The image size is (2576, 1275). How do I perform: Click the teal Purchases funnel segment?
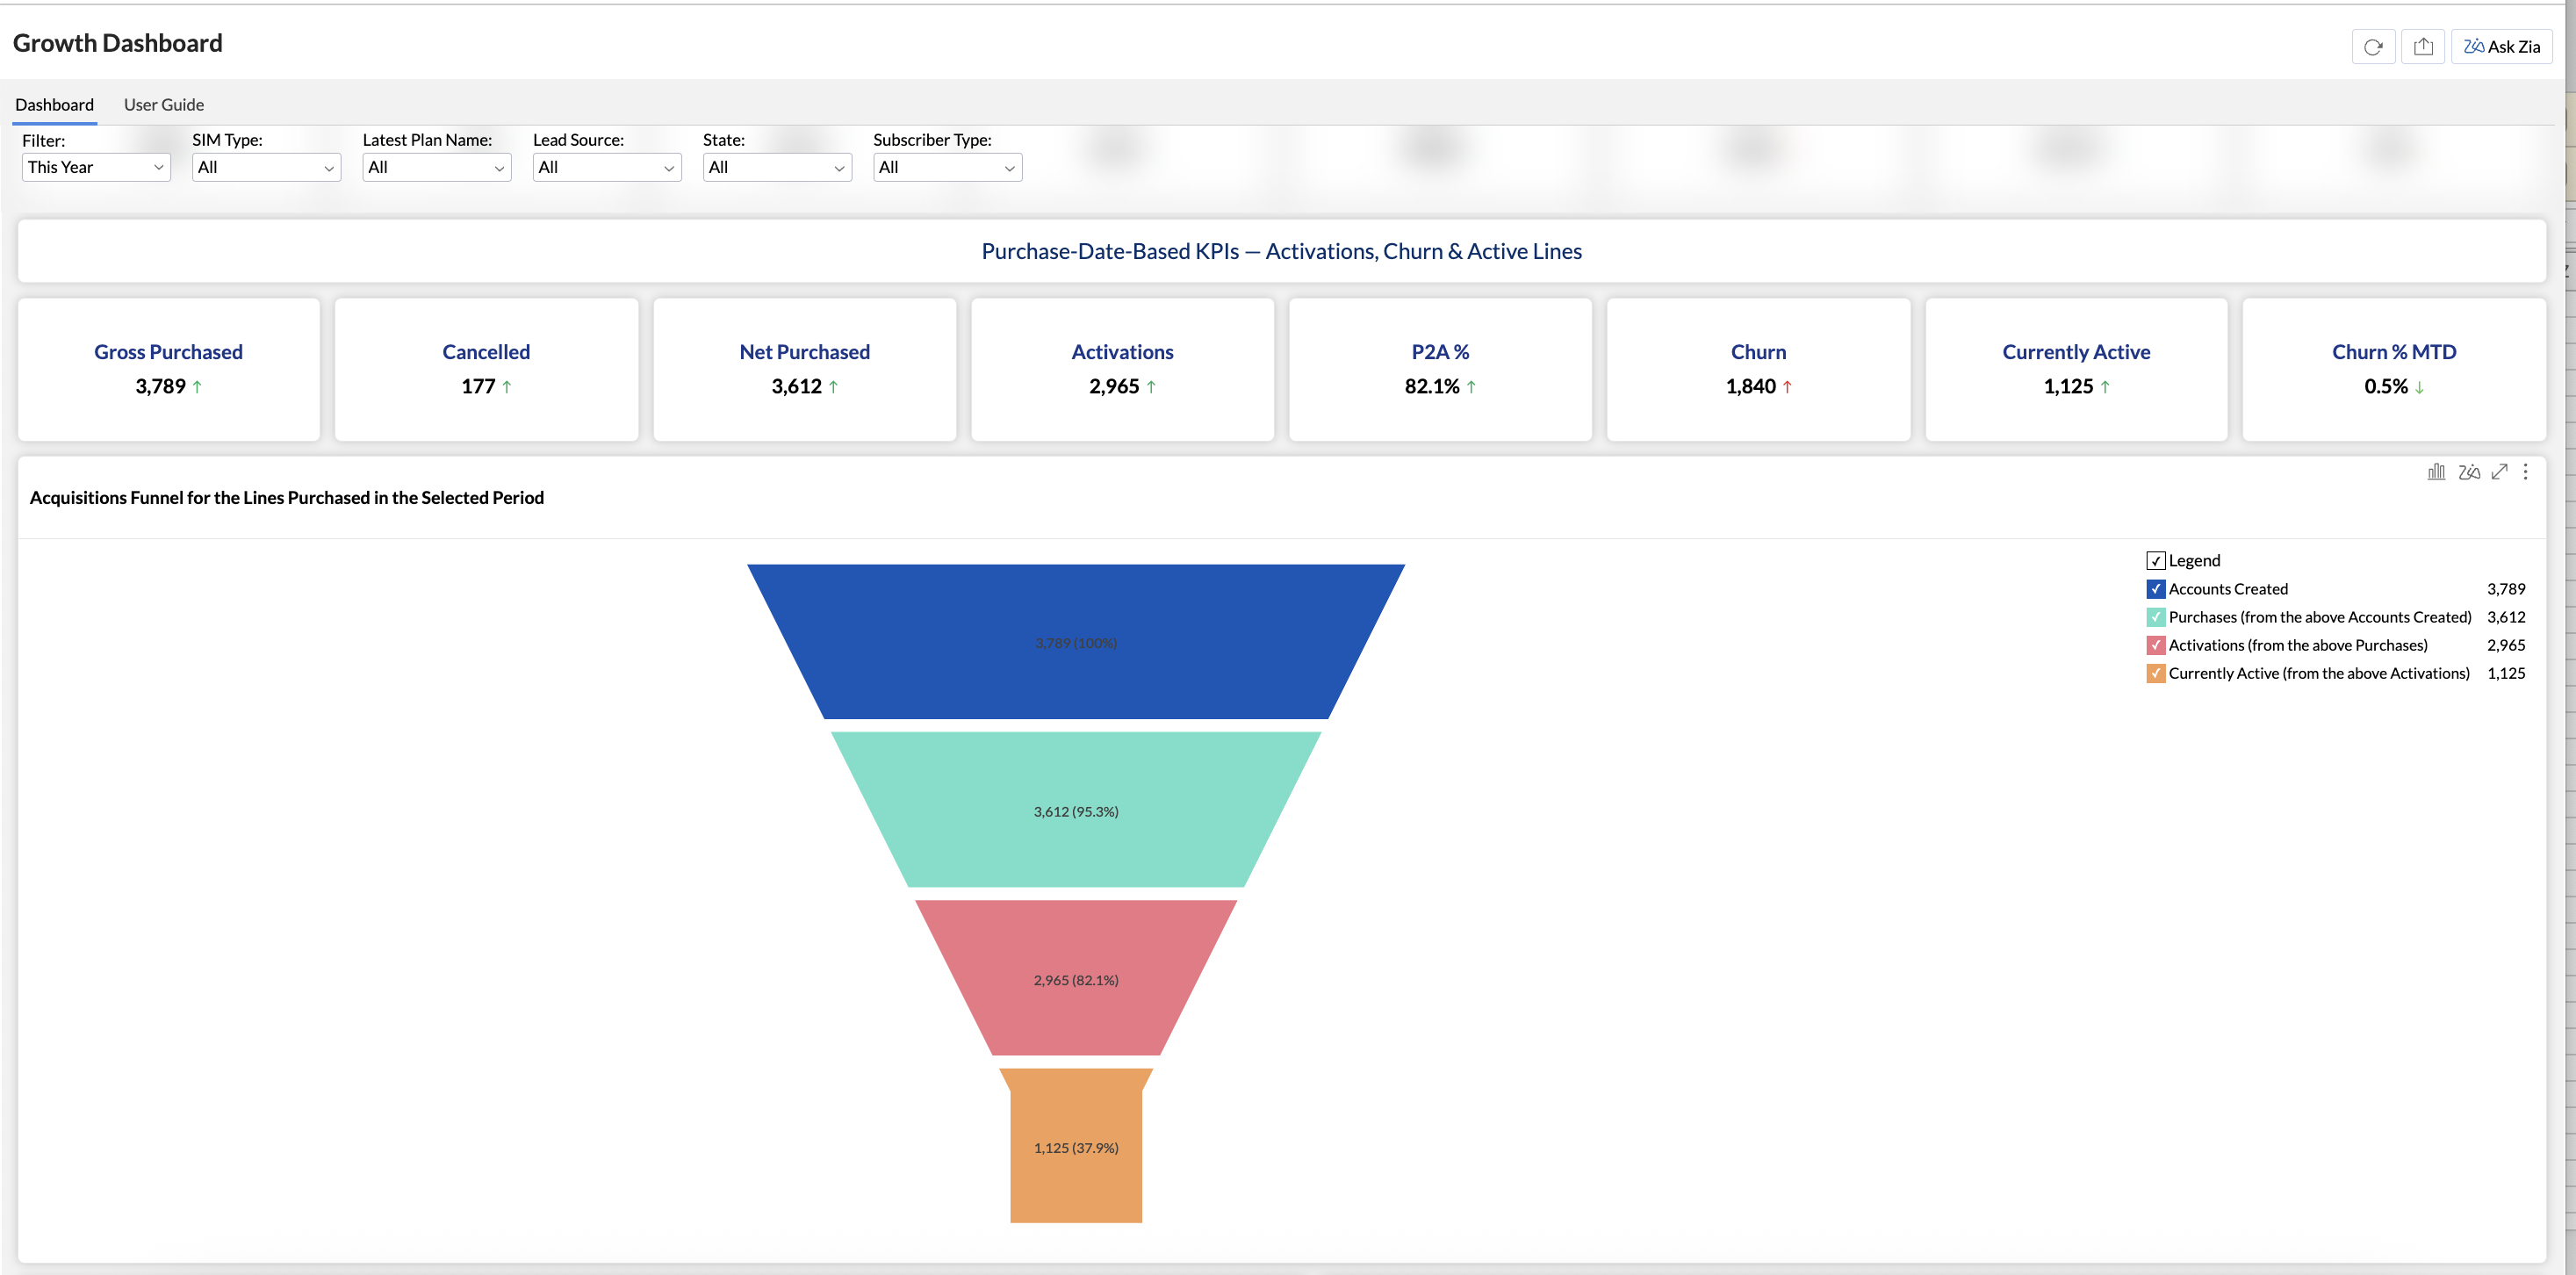click(x=1075, y=810)
